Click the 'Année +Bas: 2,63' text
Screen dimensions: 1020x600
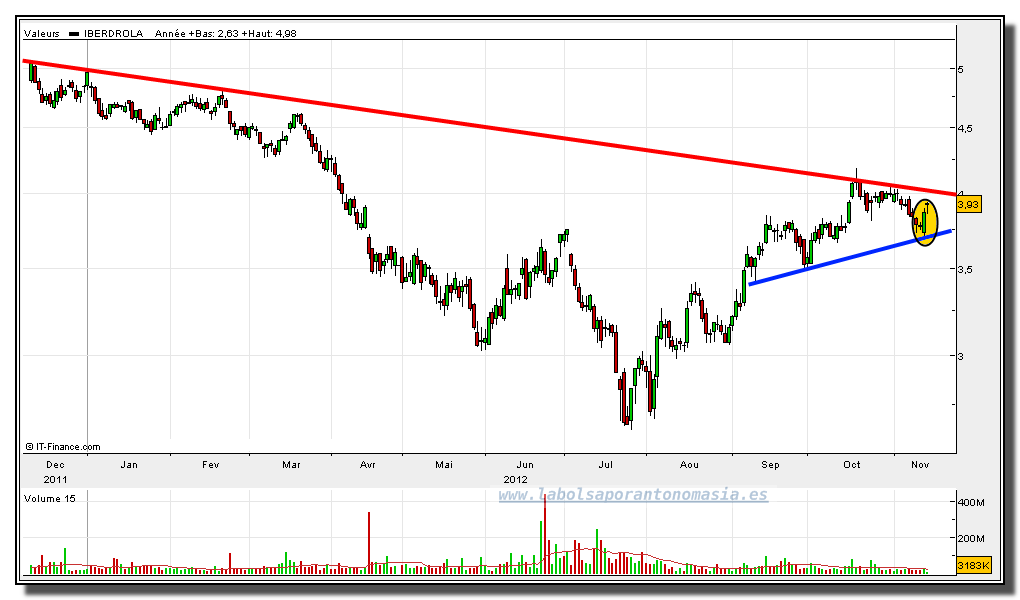click(196, 33)
